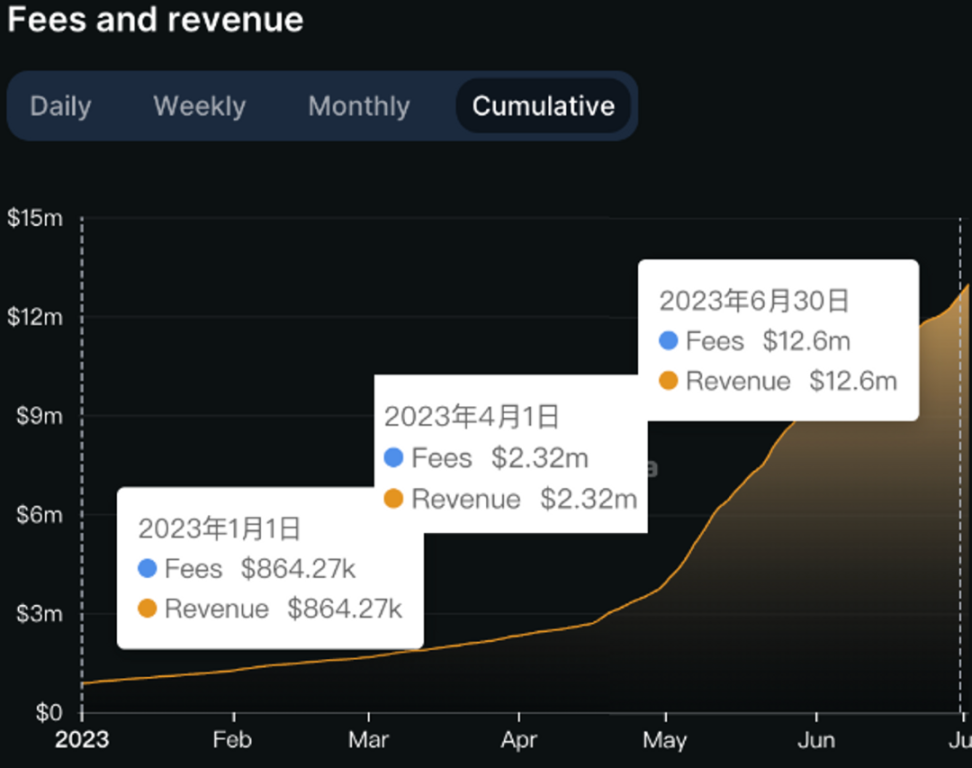Image resolution: width=972 pixels, height=768 pixels.
Task: Click the $864.27k Fees value
Action: tap(298, 569)
